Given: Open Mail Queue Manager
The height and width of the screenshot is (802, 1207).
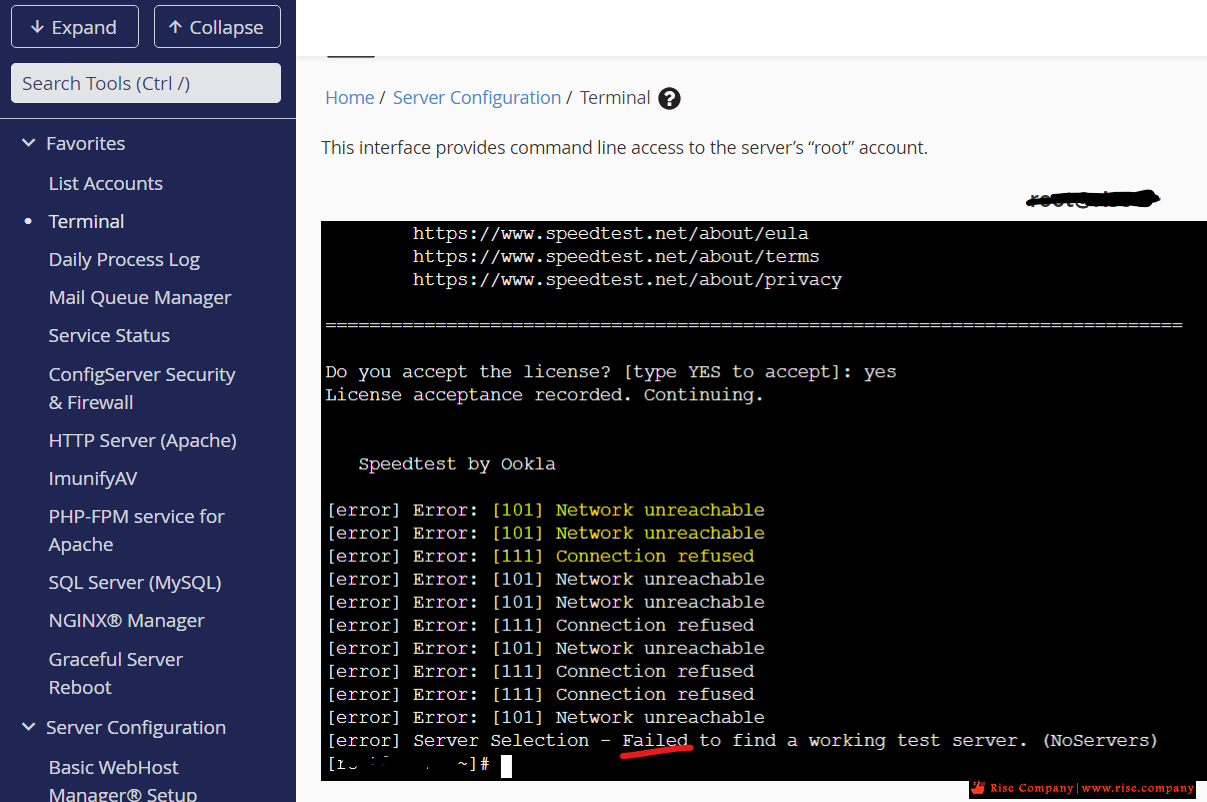Looking at the screenshot, I should [x=140, y=297].
